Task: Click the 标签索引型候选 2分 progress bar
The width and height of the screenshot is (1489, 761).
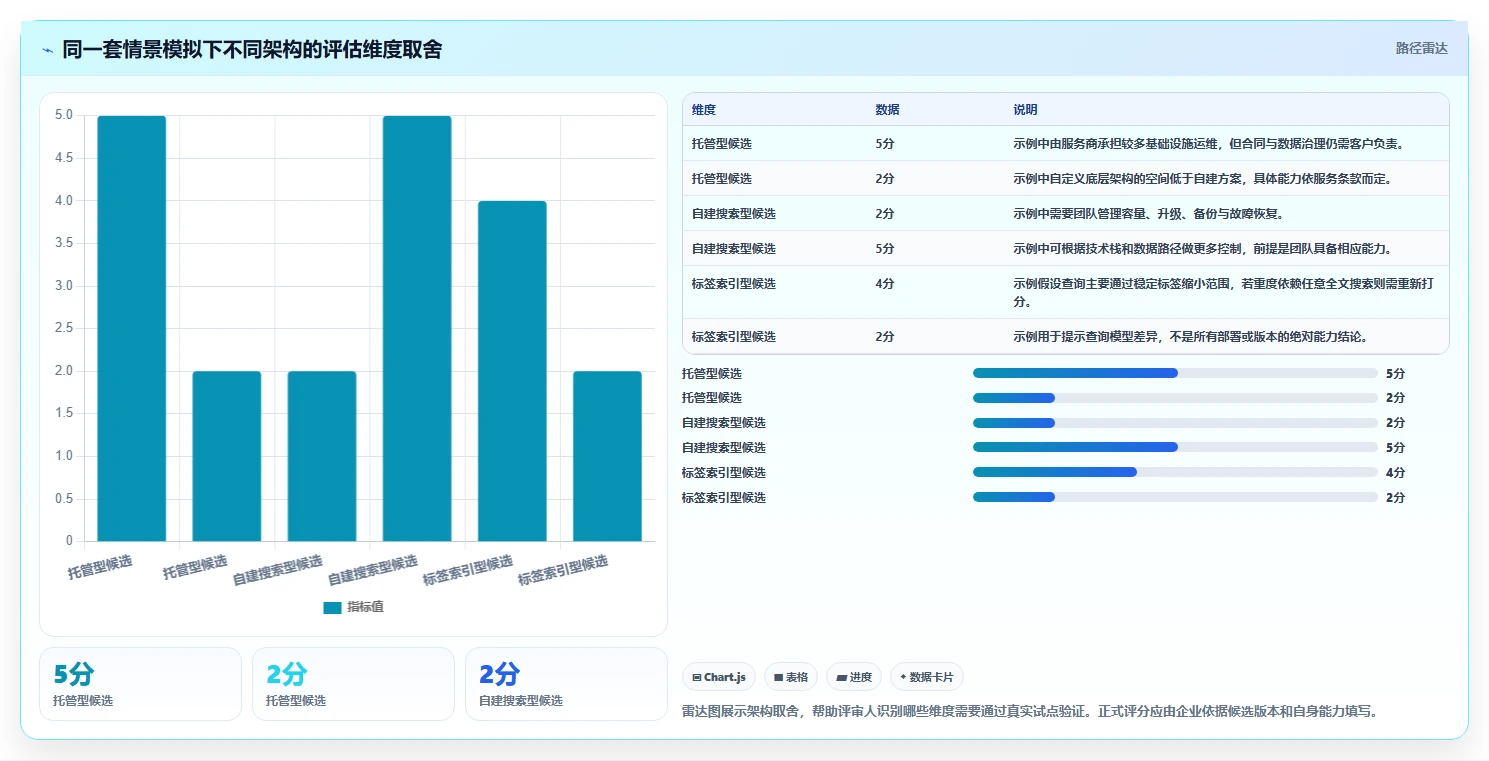Action: click(1175, 497)
